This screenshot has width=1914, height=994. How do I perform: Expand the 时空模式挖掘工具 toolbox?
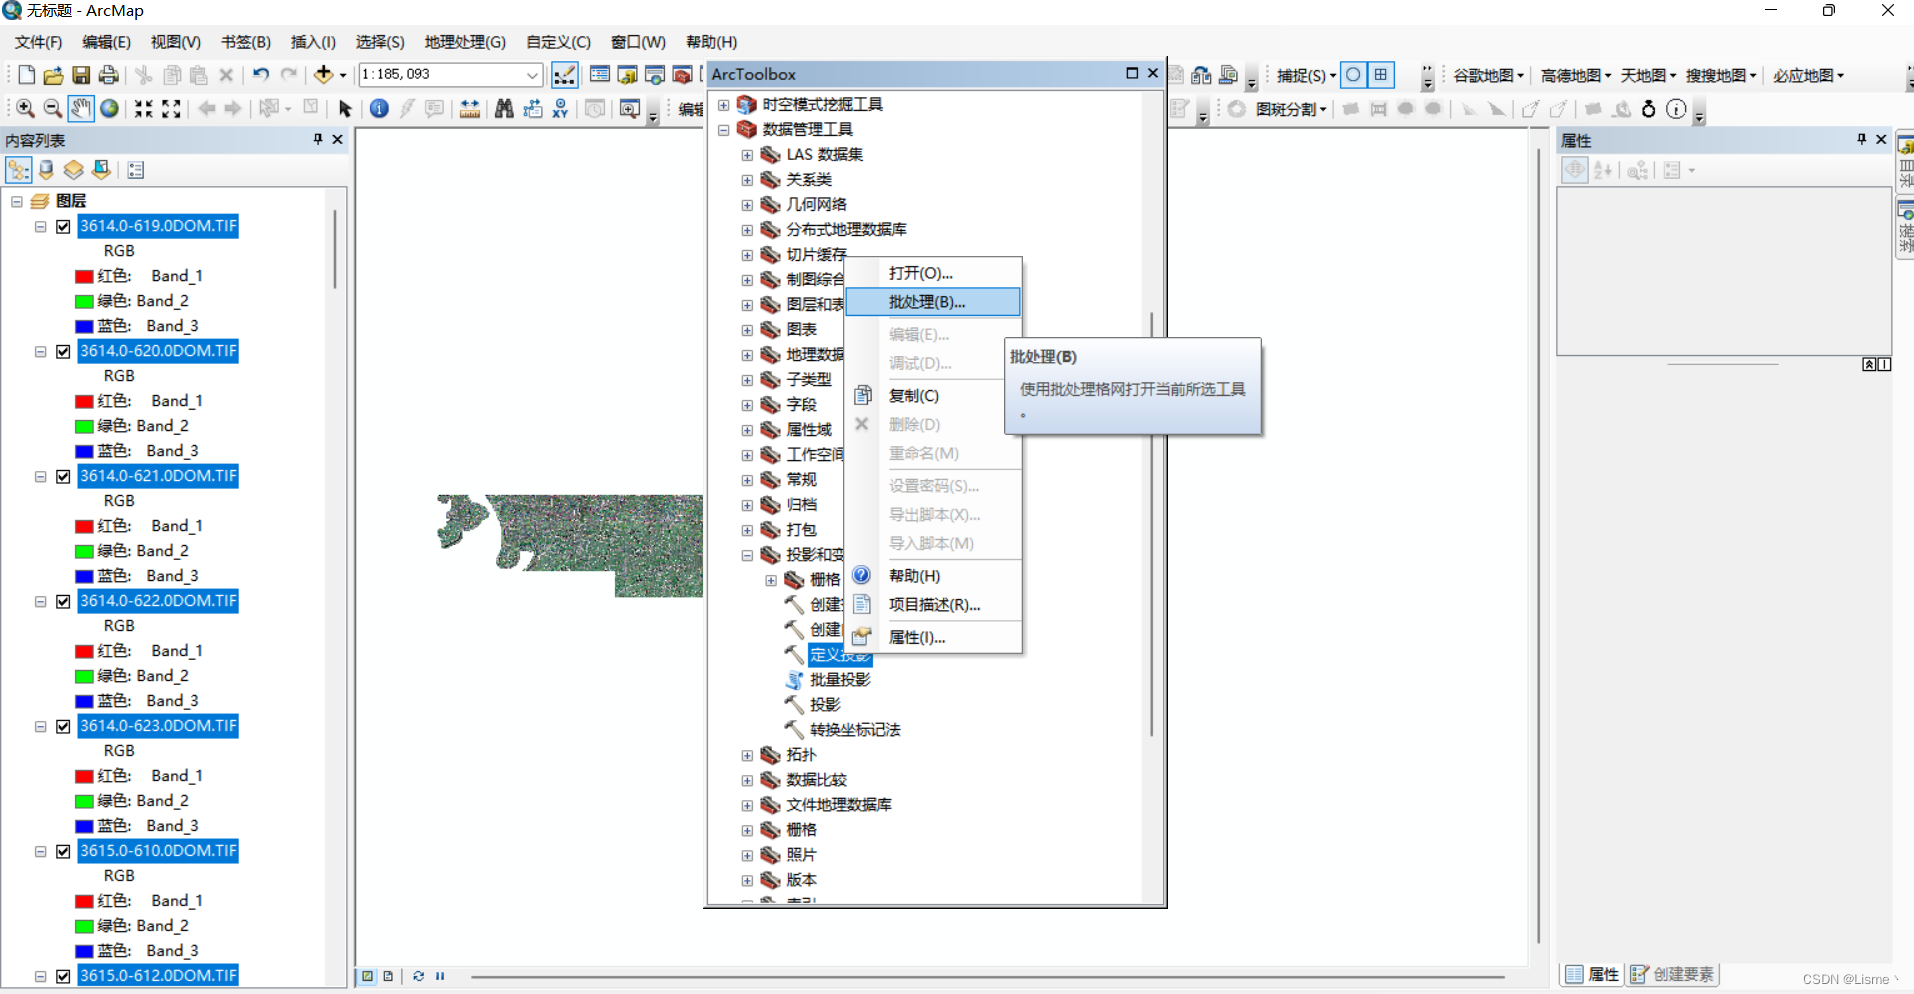click(723, 105)
